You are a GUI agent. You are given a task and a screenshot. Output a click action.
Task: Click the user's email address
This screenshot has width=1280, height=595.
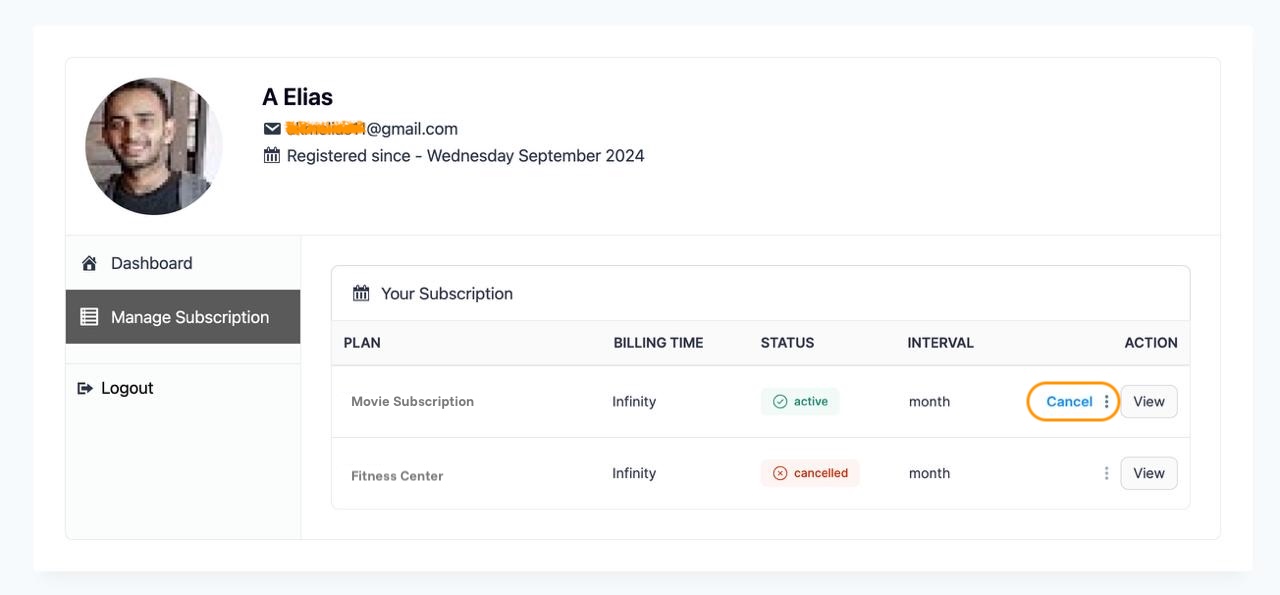click(370, 128)
